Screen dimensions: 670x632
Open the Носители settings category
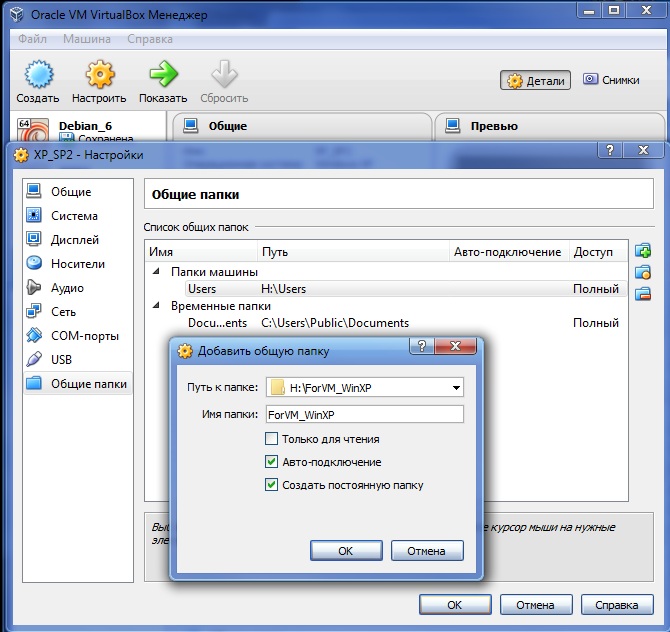coord(78,264)
